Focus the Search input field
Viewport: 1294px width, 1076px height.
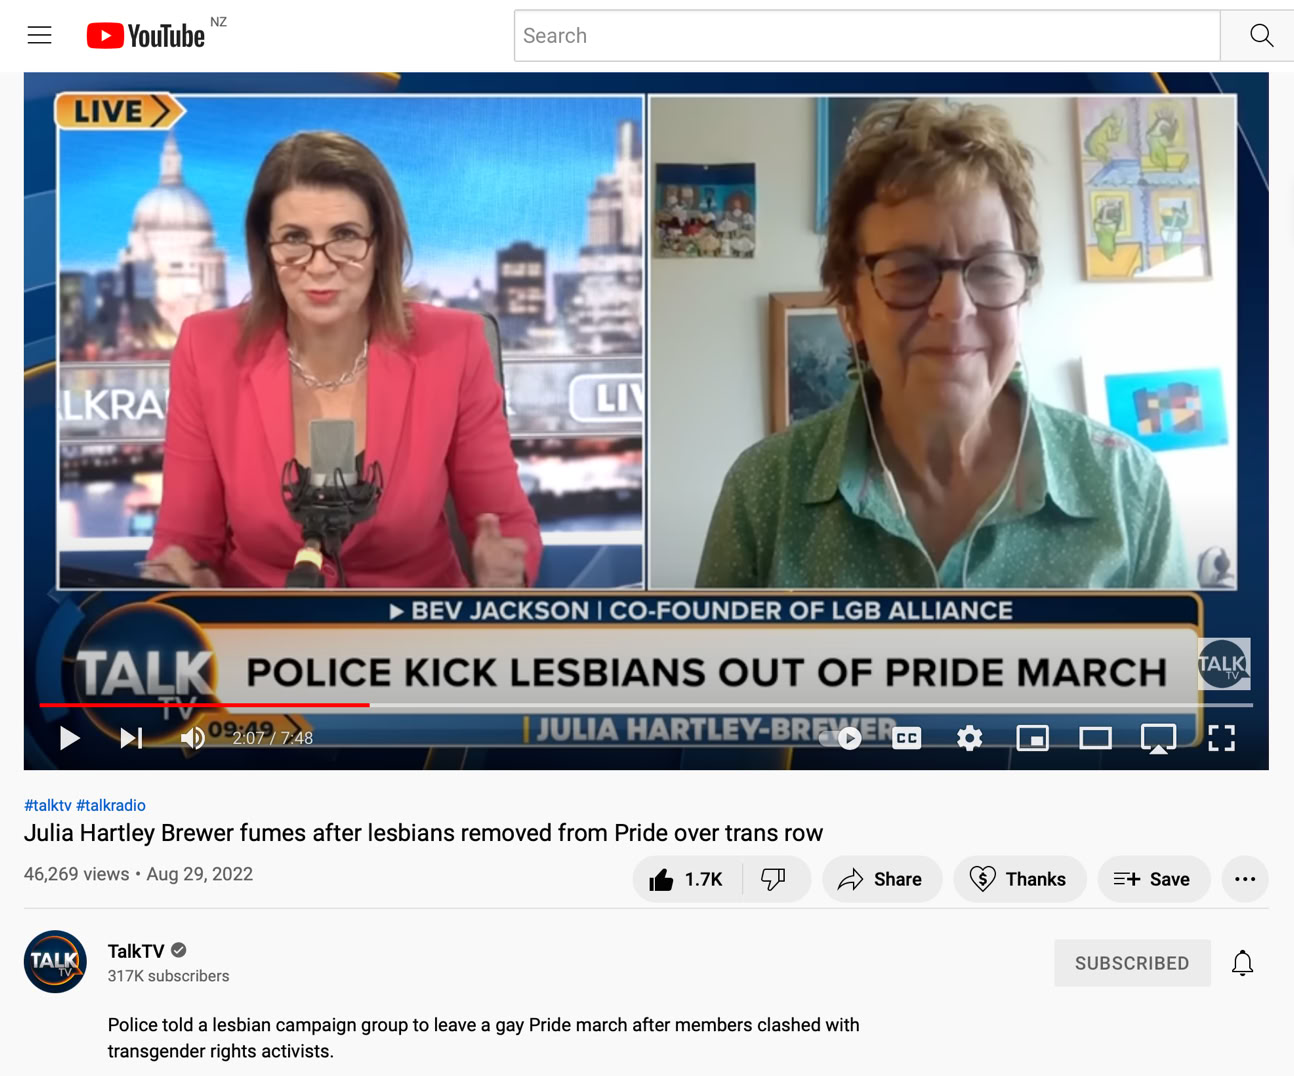click(x=867, y=36)
